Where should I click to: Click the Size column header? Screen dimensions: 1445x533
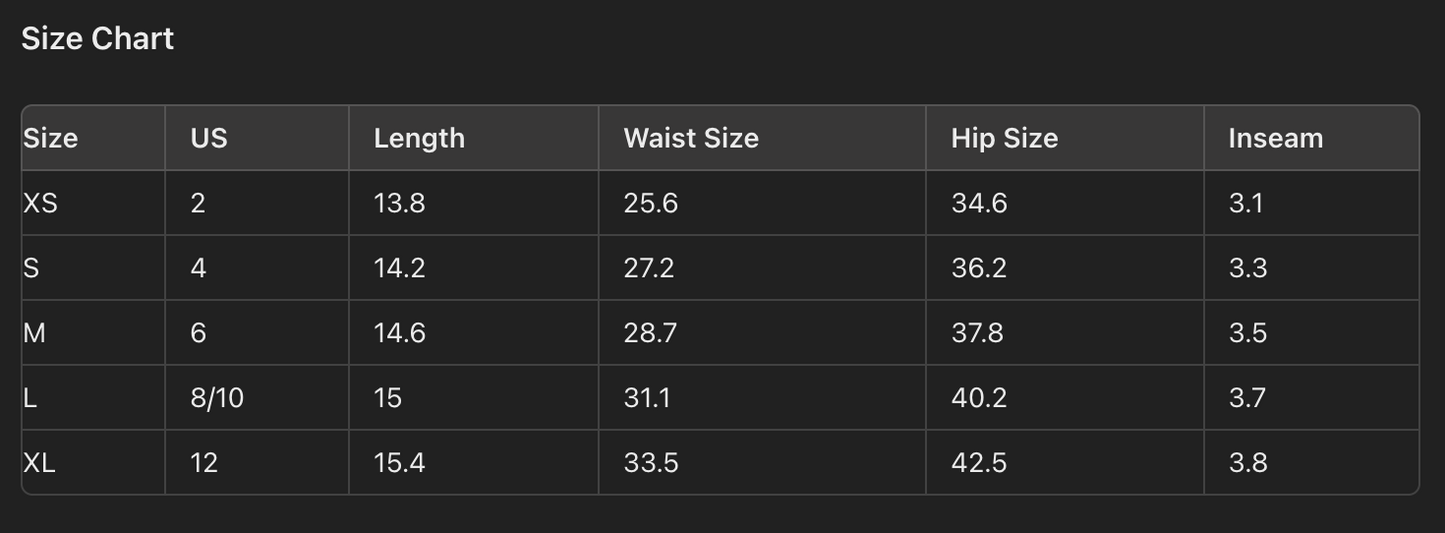point(51,138)
